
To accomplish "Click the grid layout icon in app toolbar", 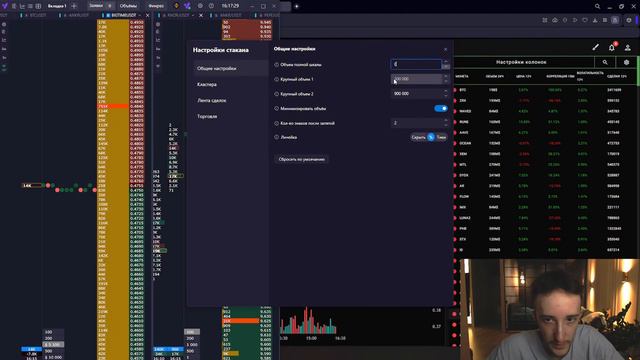I will [x=38, y=6].
